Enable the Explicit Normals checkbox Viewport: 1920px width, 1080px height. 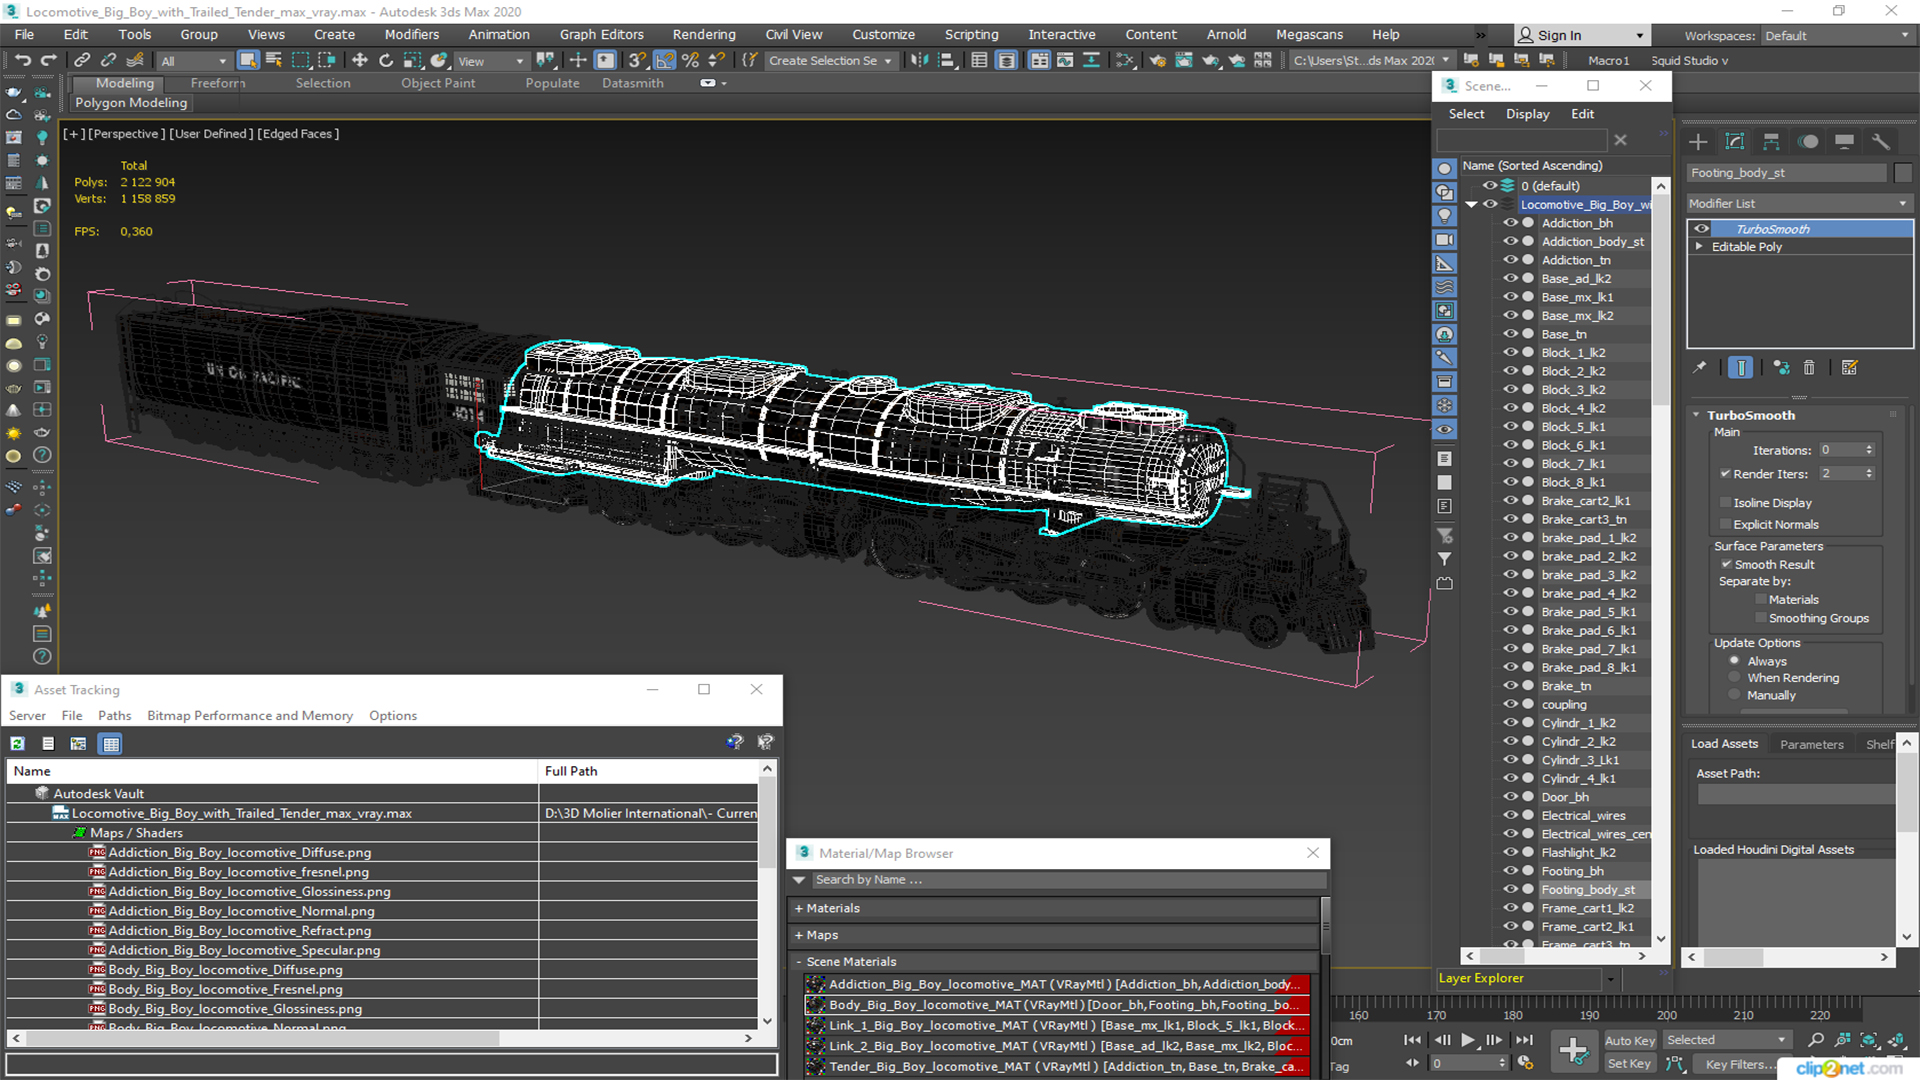tap(1726, 524)
